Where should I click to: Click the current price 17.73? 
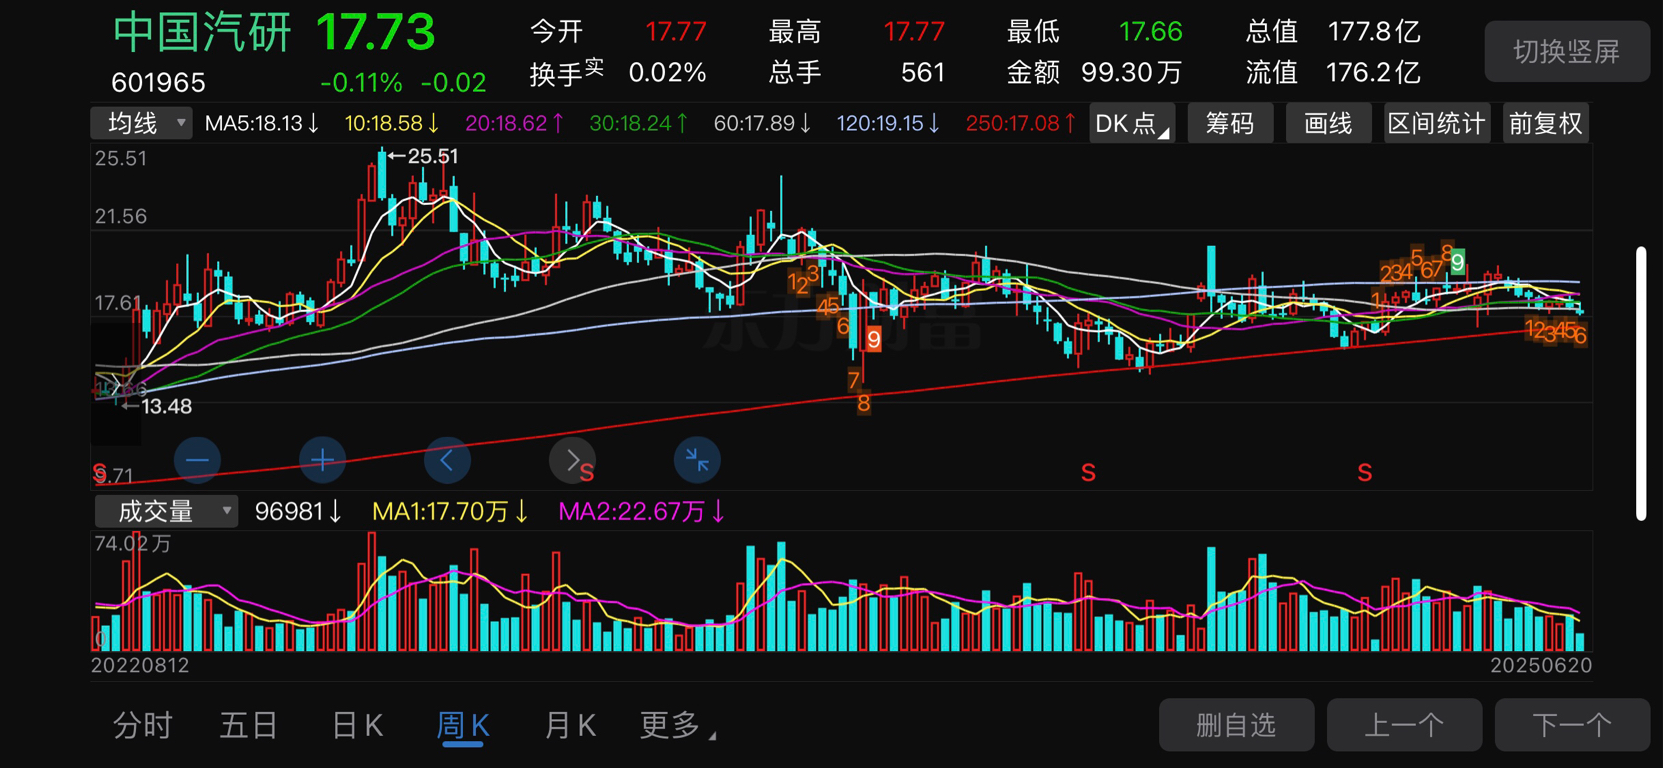[x=376, y=33]
